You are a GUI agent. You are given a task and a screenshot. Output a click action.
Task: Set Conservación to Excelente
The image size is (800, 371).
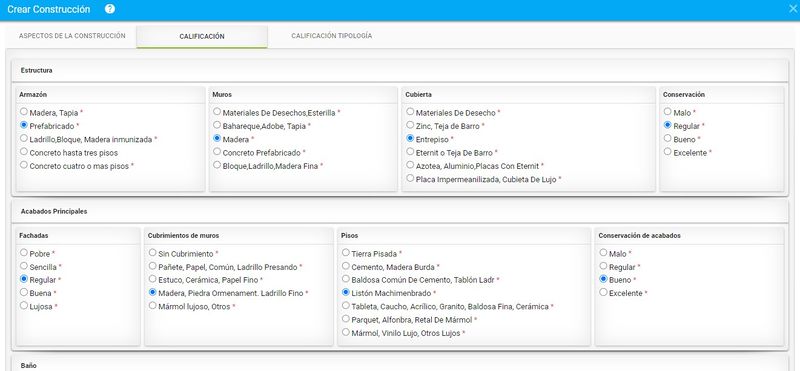668,152
